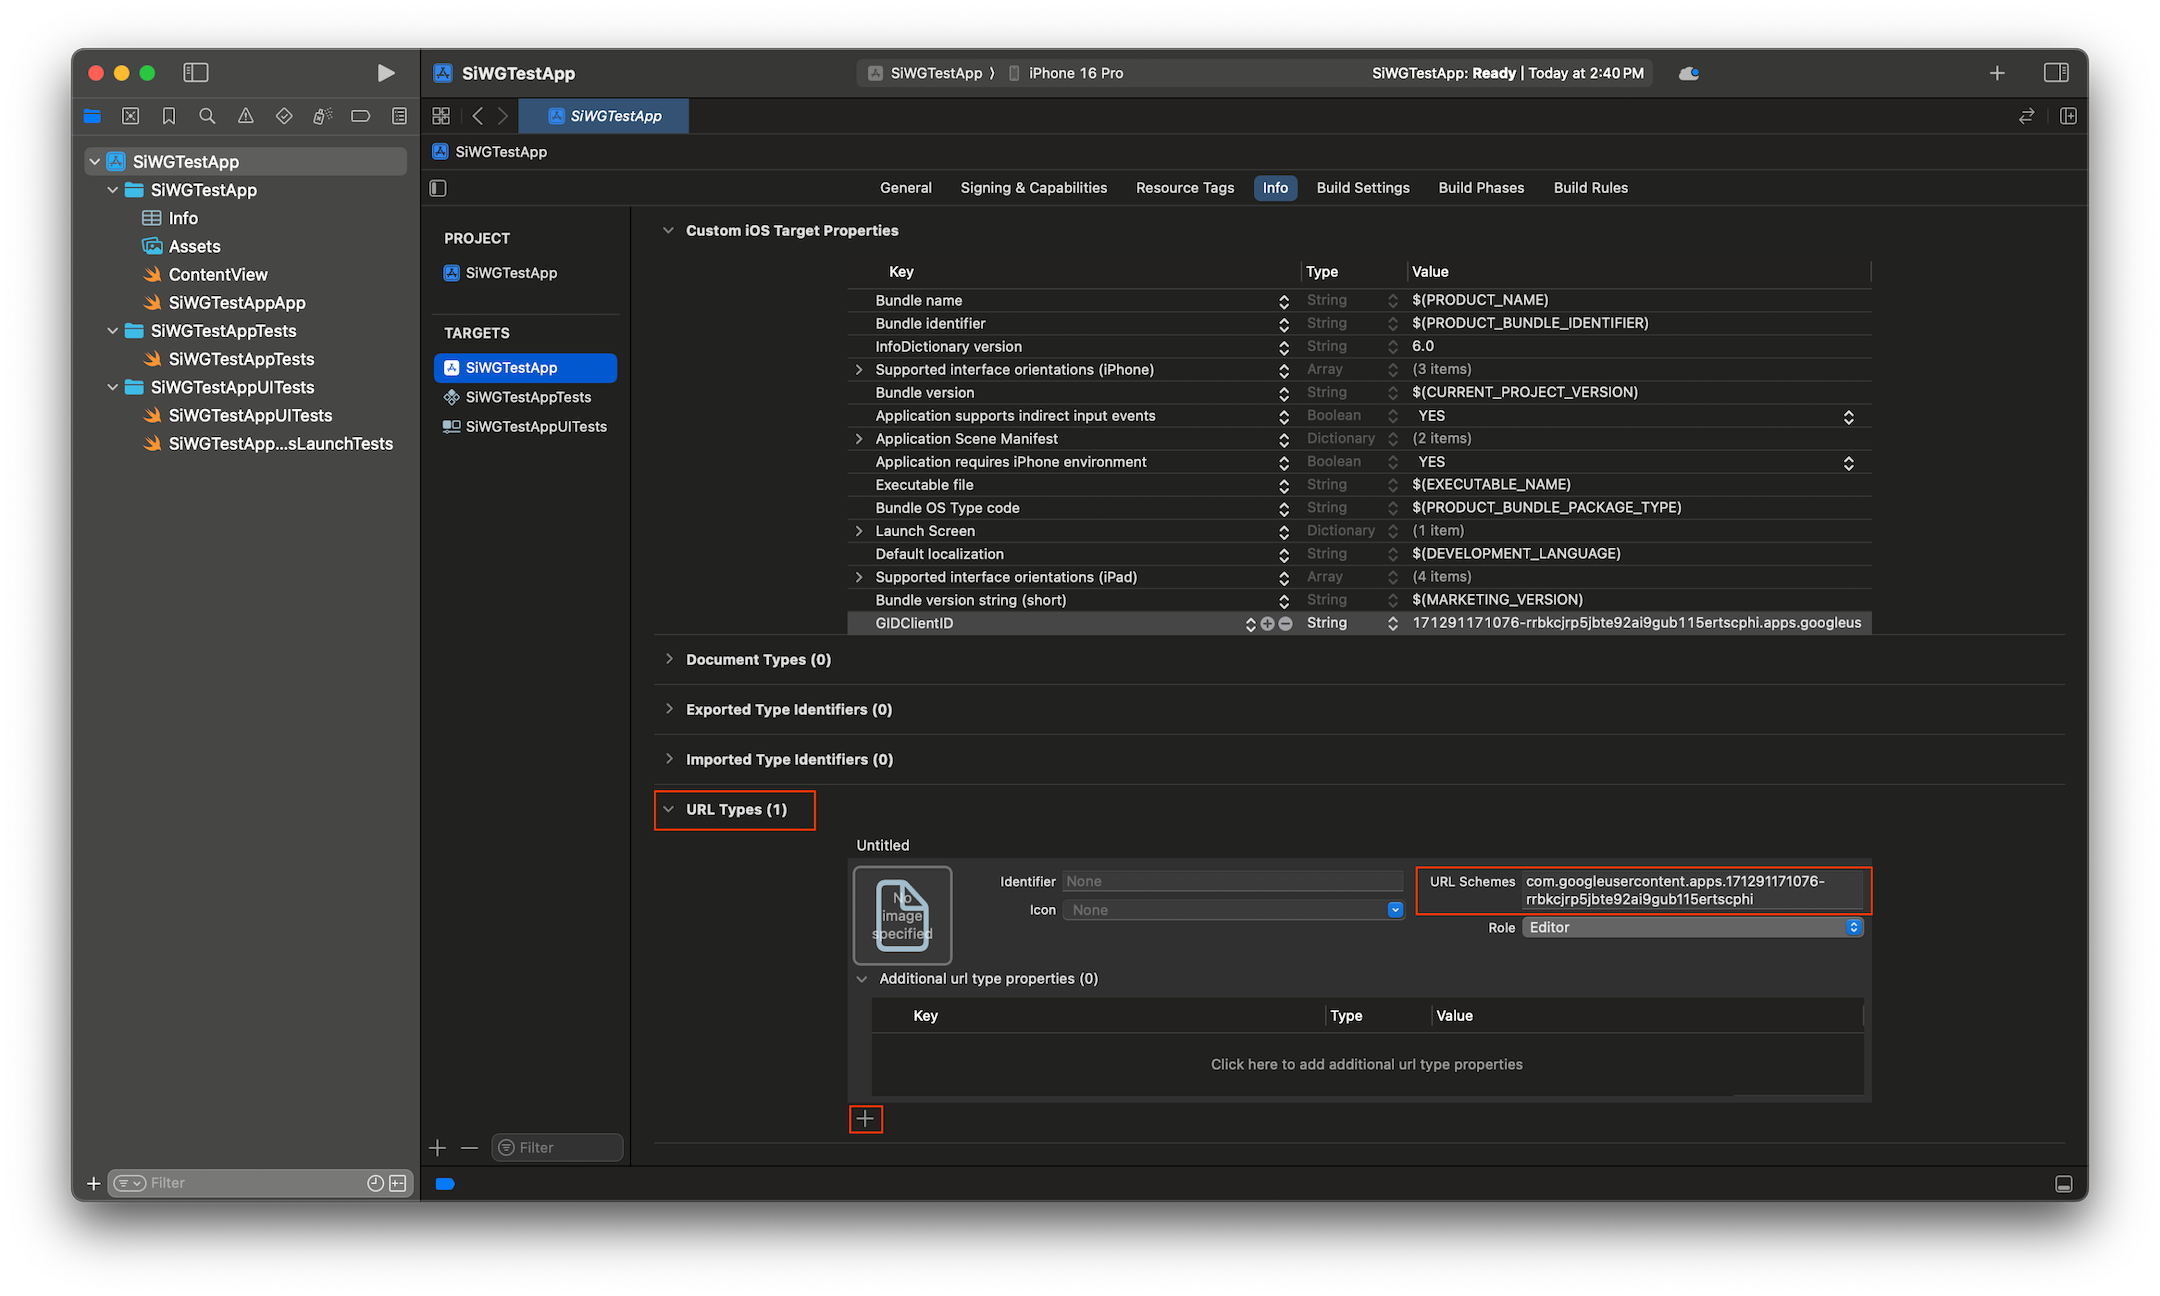
Task: Toggle the debug area at the bottom
Action: [2064, 1183]
